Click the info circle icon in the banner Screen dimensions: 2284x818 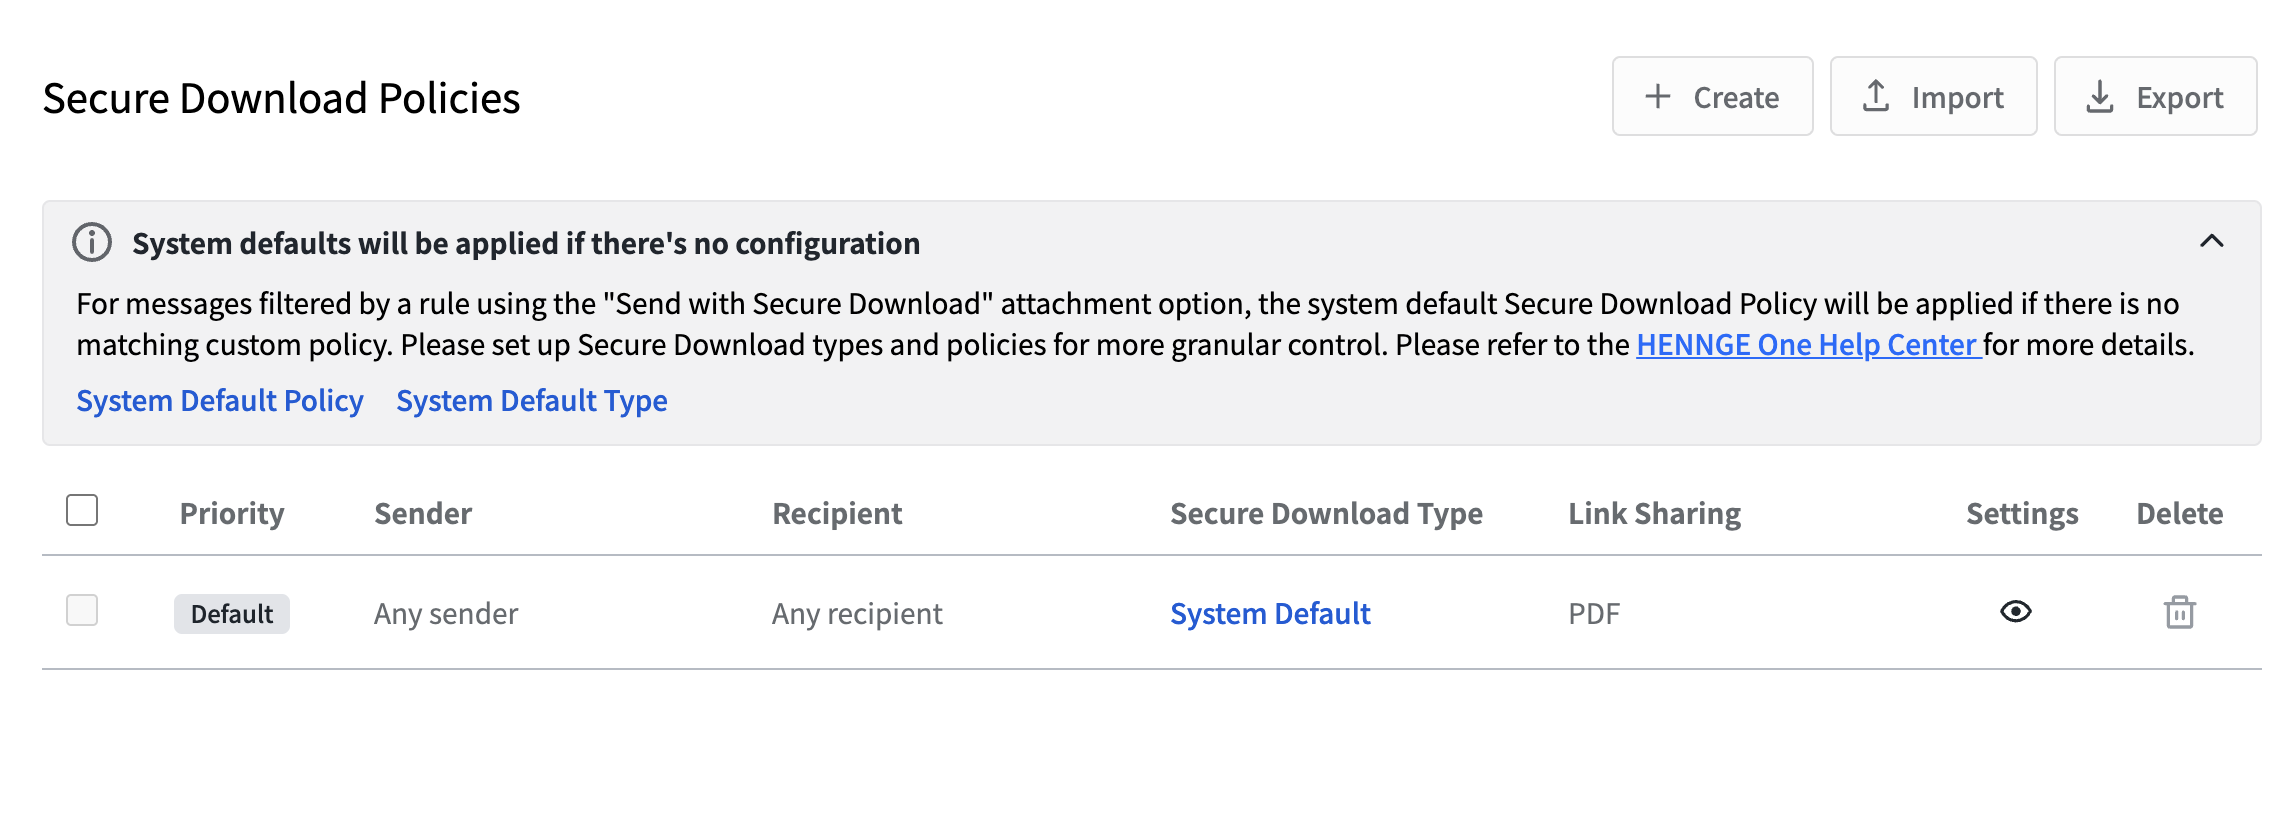coord(92,242)
